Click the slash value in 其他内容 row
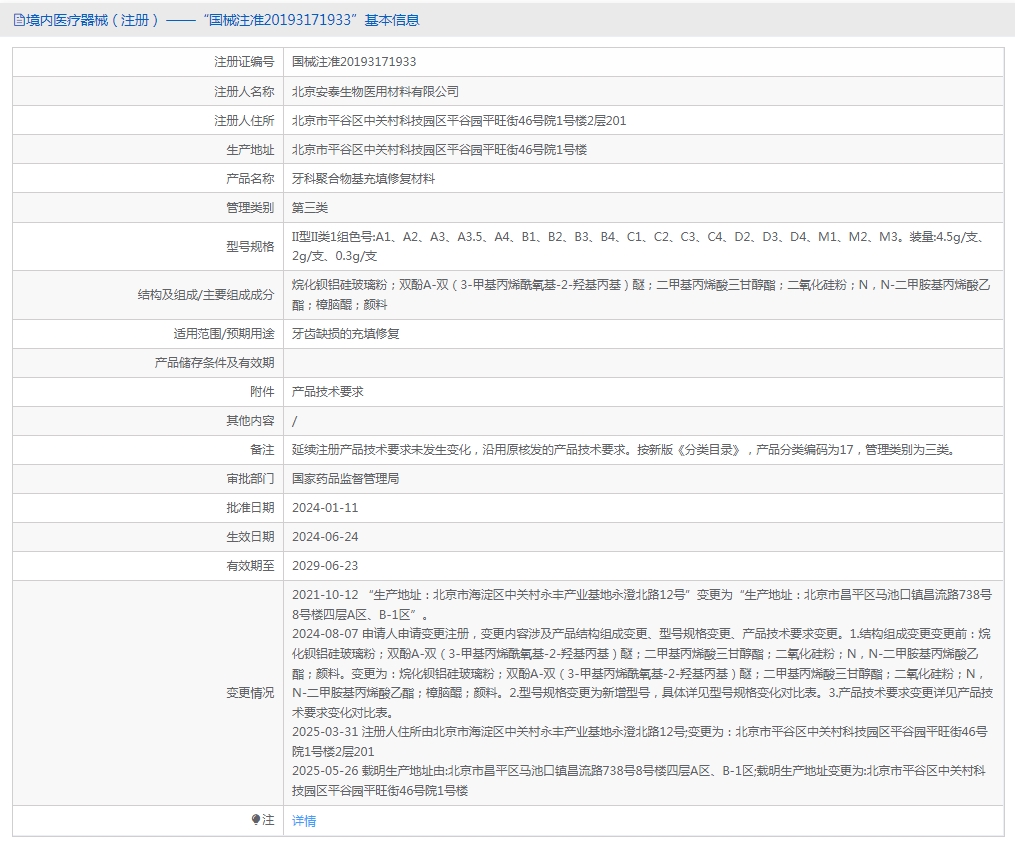The height and width of the screenshot is (842, 1015). click(295, 421)
